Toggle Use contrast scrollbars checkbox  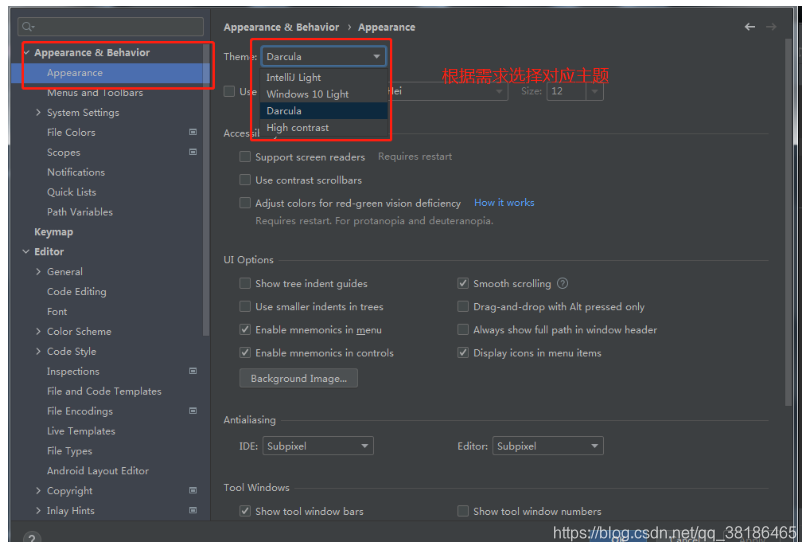(x=245, y=180)
